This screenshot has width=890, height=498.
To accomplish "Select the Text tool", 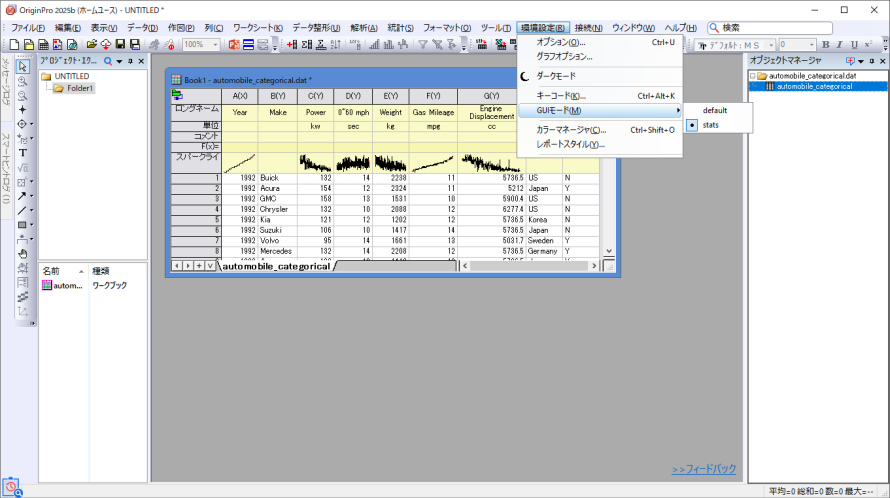I will point(22,153).
